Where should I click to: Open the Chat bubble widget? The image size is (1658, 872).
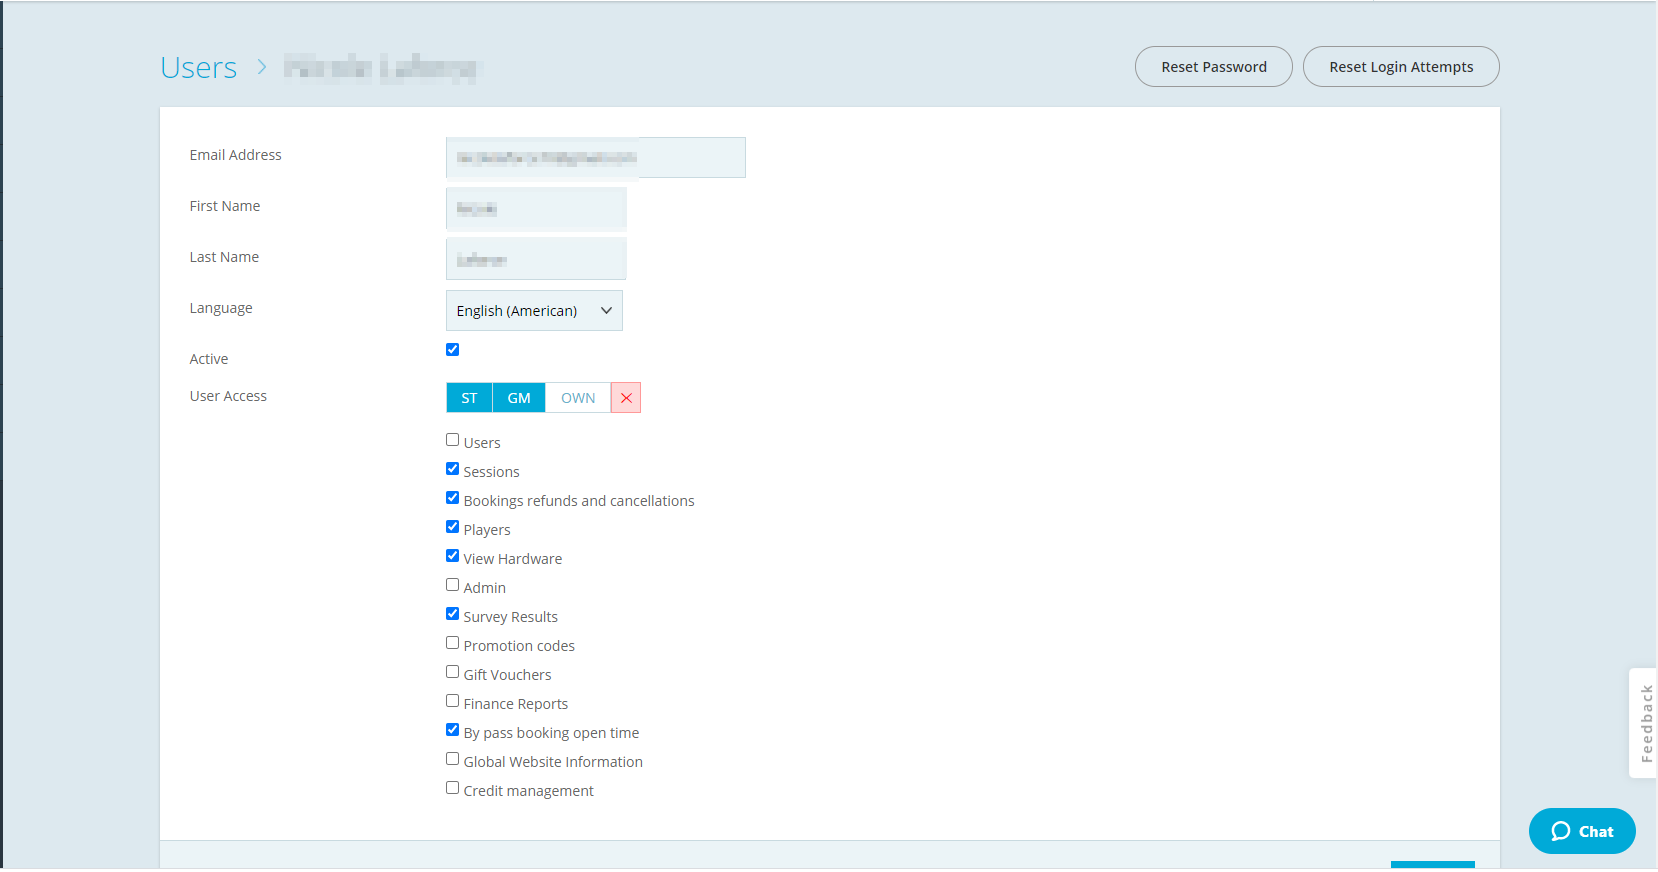[1582, 831]
